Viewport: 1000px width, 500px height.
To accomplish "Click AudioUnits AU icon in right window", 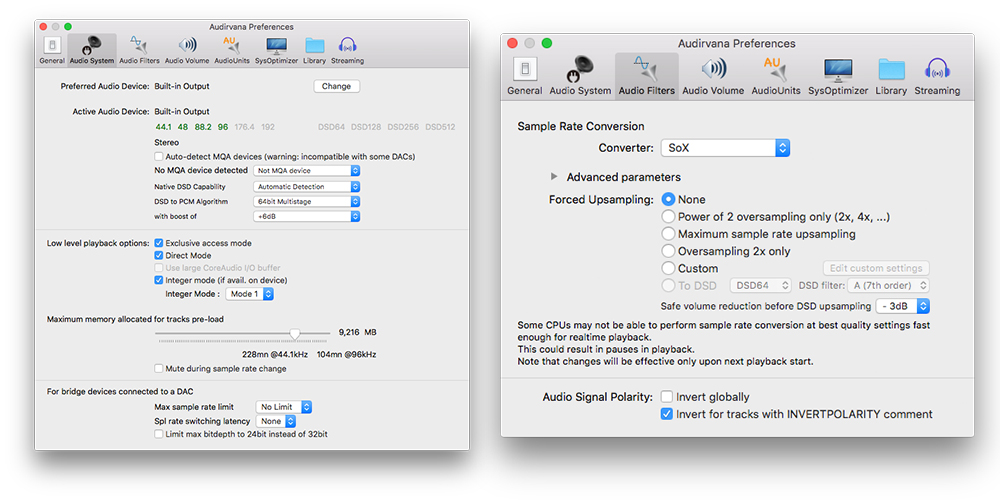I will coord(774,69).
